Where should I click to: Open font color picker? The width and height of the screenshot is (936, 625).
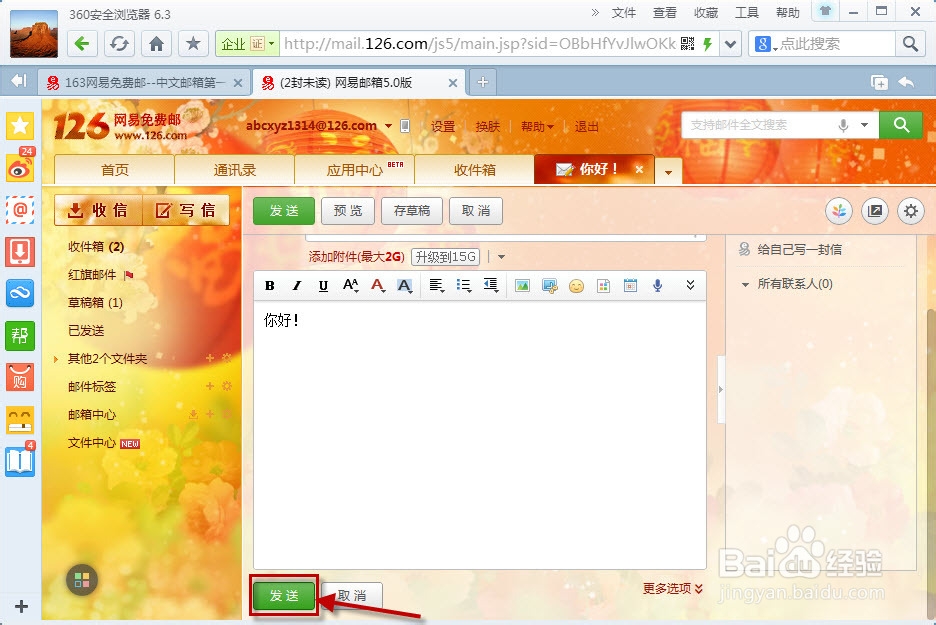click(x=378, y=285)
